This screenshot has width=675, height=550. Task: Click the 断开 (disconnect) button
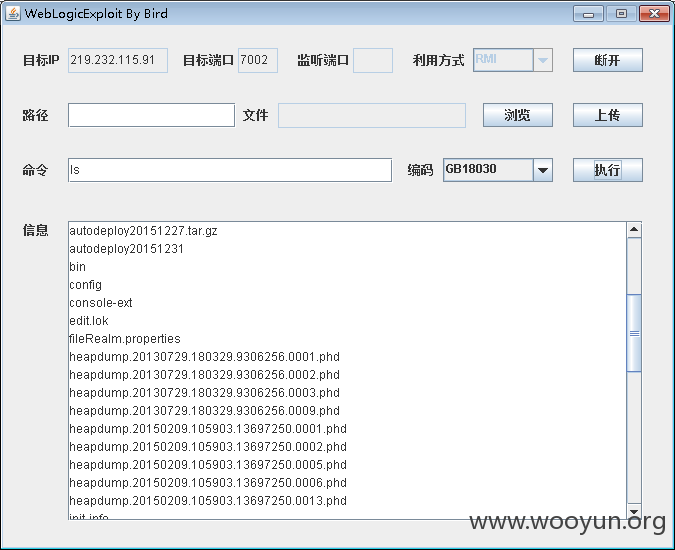tap(607, 60)
